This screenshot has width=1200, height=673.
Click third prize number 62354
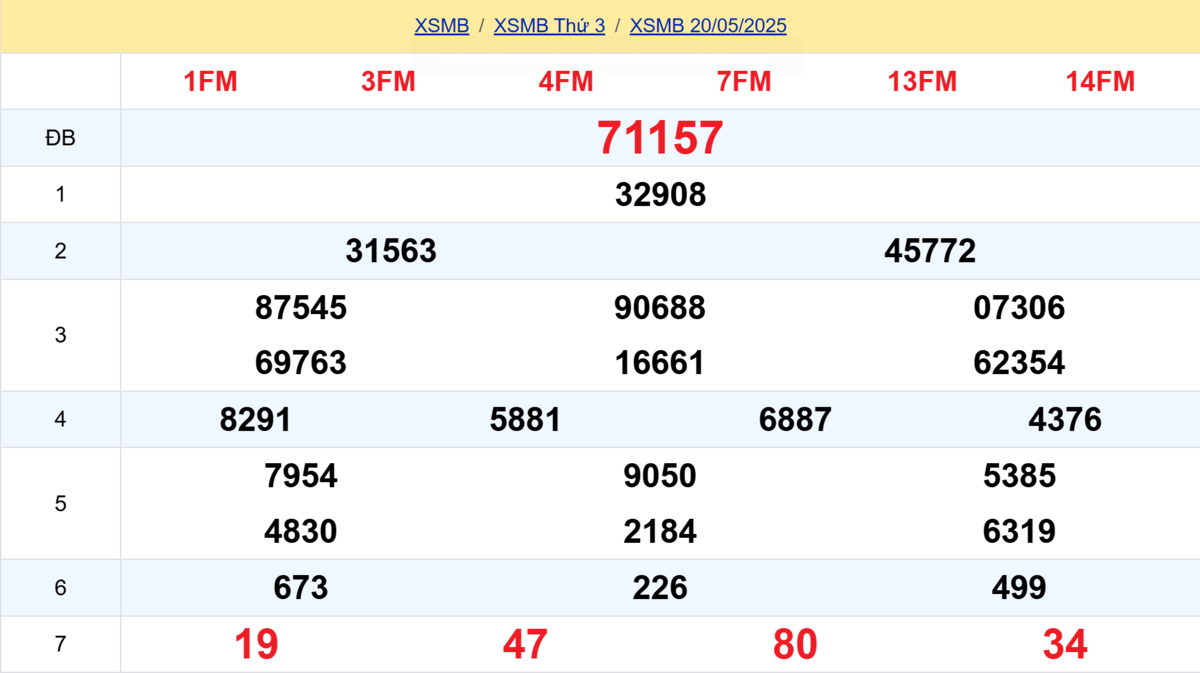pyautogui.click(x=1019, y=363)
